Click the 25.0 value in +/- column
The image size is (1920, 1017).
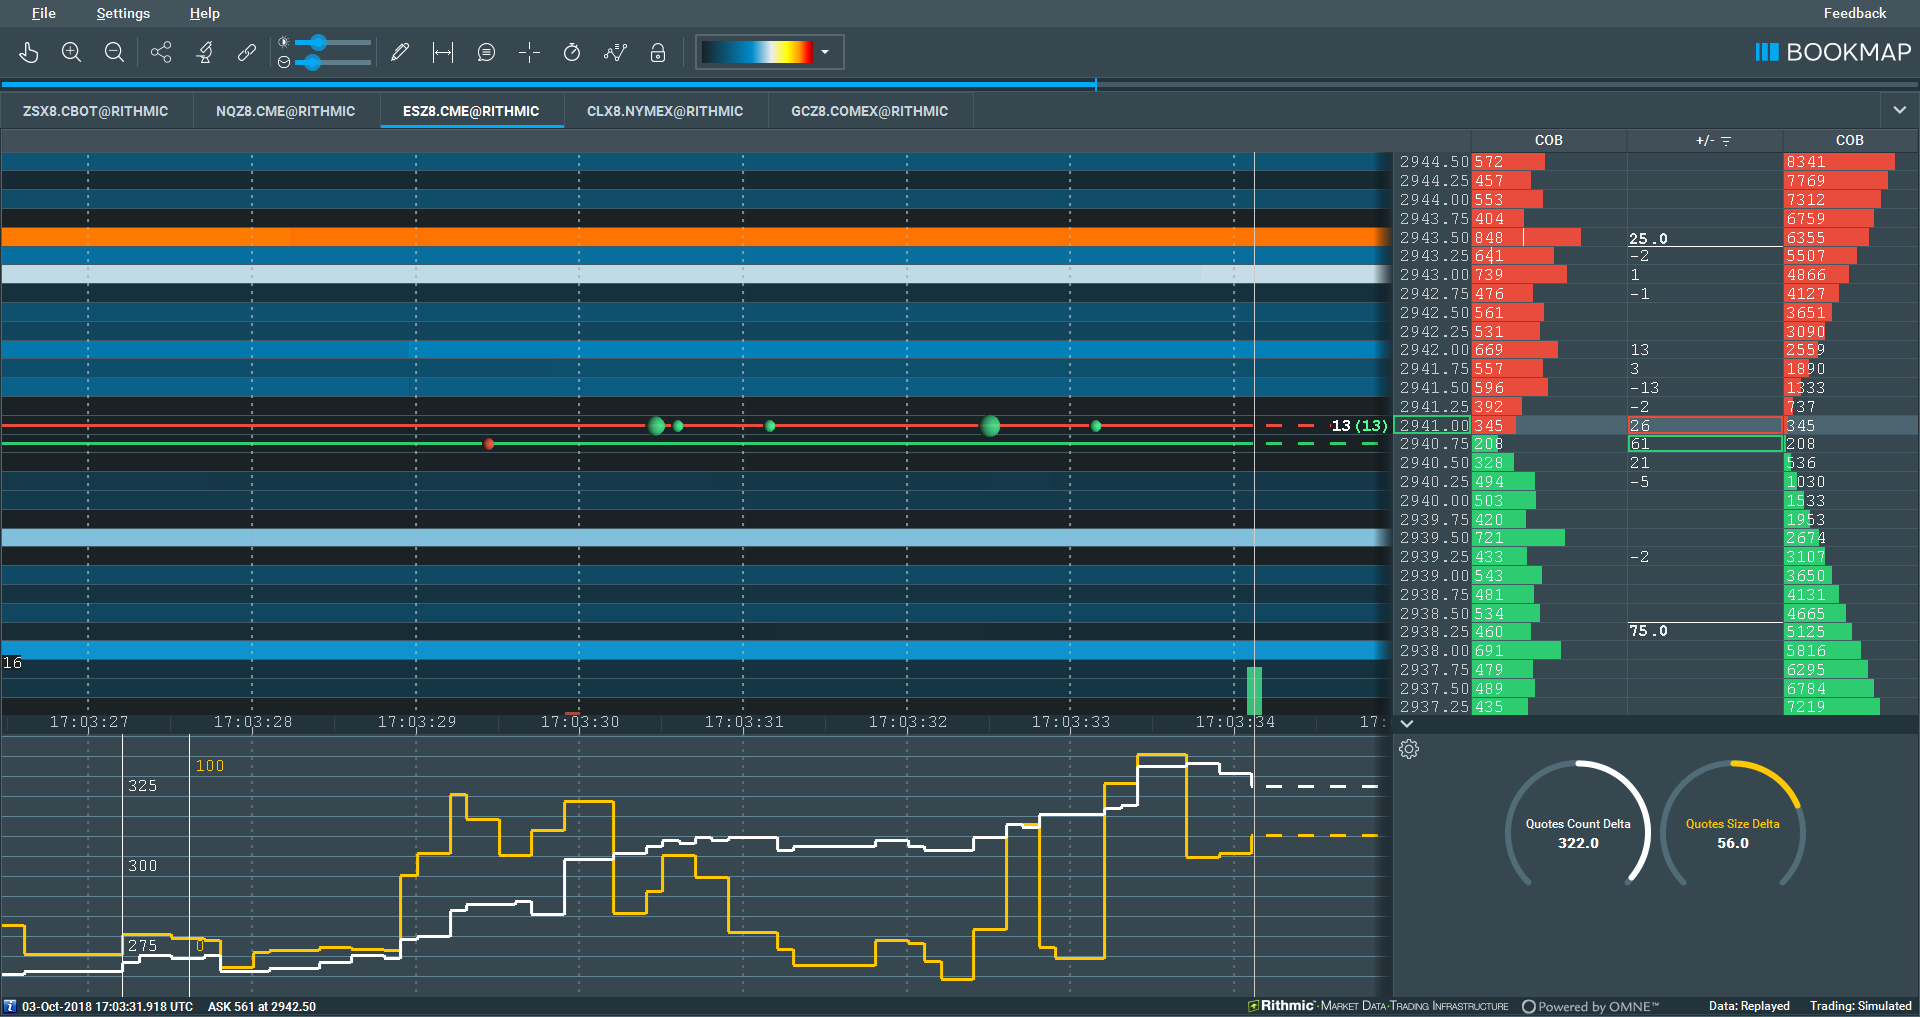[x=1648, y=238]
